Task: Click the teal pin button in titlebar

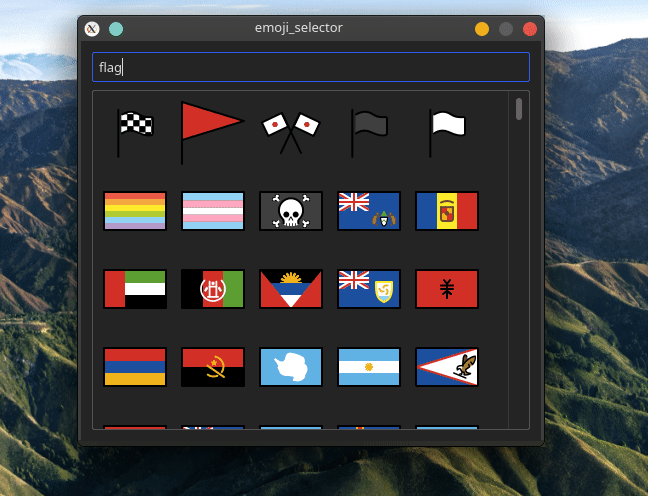Action: (x=116, y=29)
